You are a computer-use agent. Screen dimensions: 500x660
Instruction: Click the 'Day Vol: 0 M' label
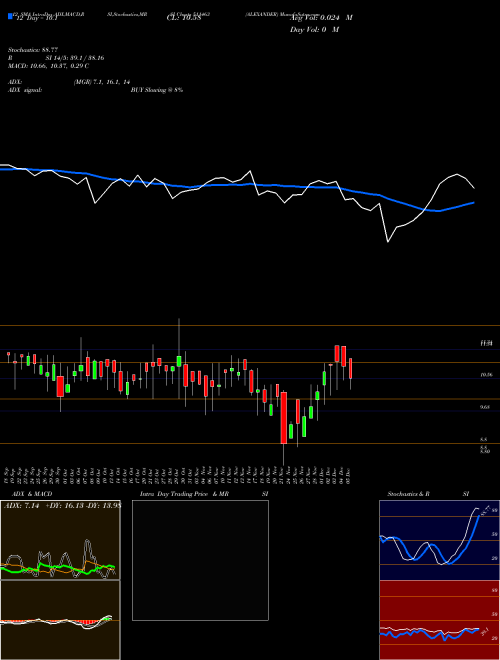coord(314,29)
